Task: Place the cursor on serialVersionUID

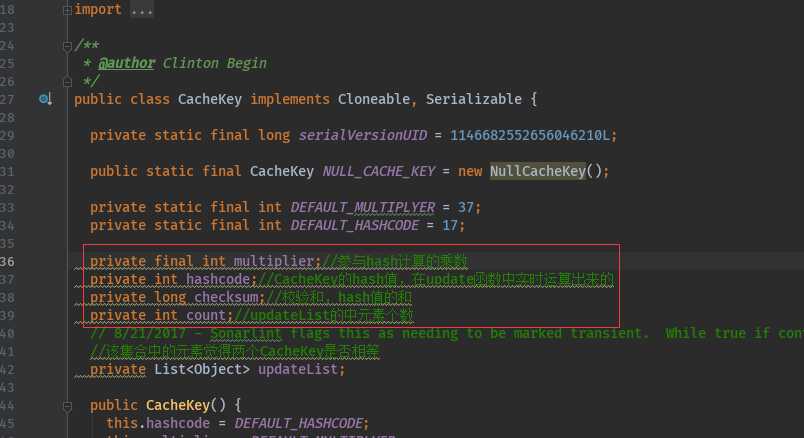Action: 363,135
